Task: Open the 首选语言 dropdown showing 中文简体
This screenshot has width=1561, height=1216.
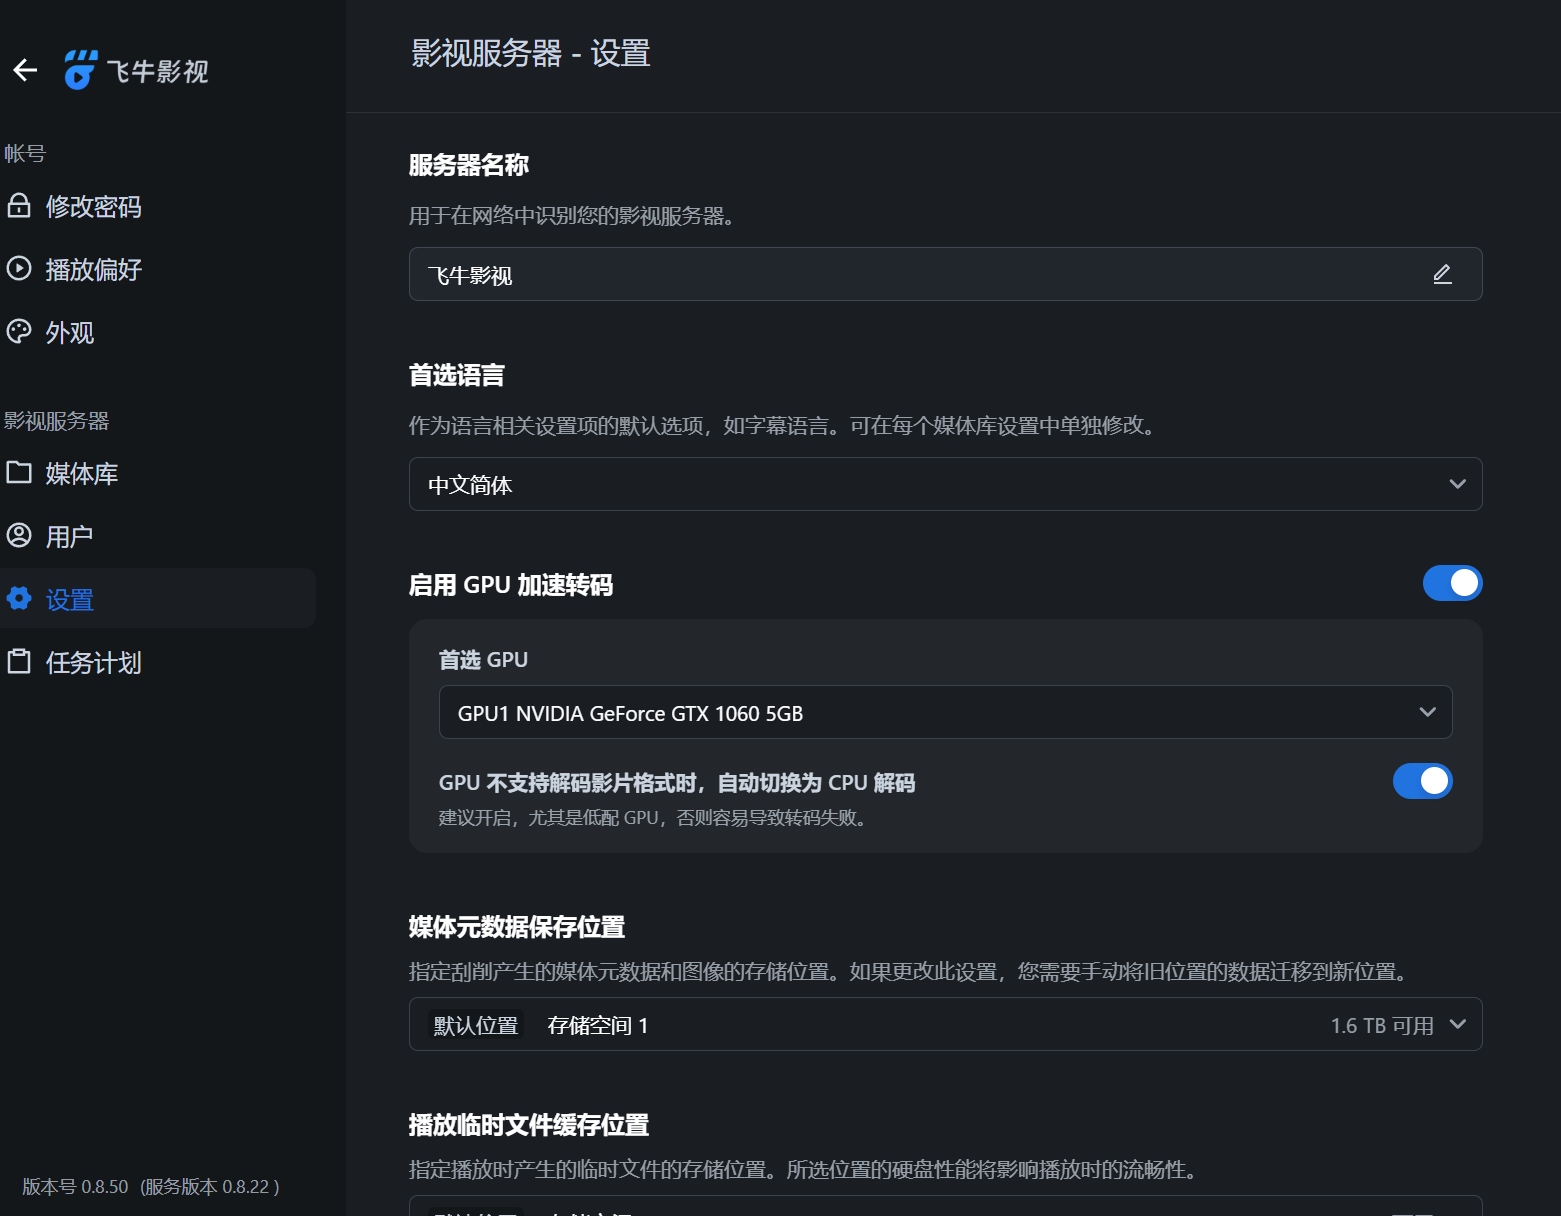Action: click(x=945, y=484)
